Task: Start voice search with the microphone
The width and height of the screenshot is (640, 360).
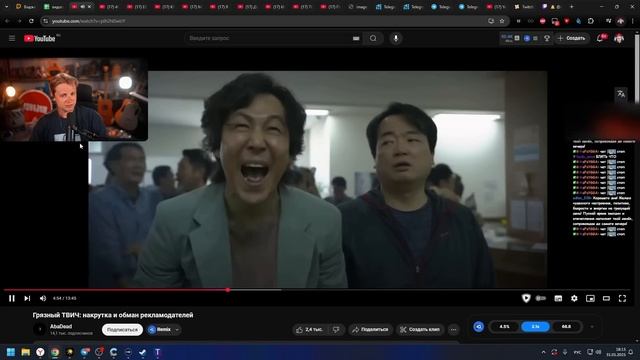Action: tap(396, 38)
